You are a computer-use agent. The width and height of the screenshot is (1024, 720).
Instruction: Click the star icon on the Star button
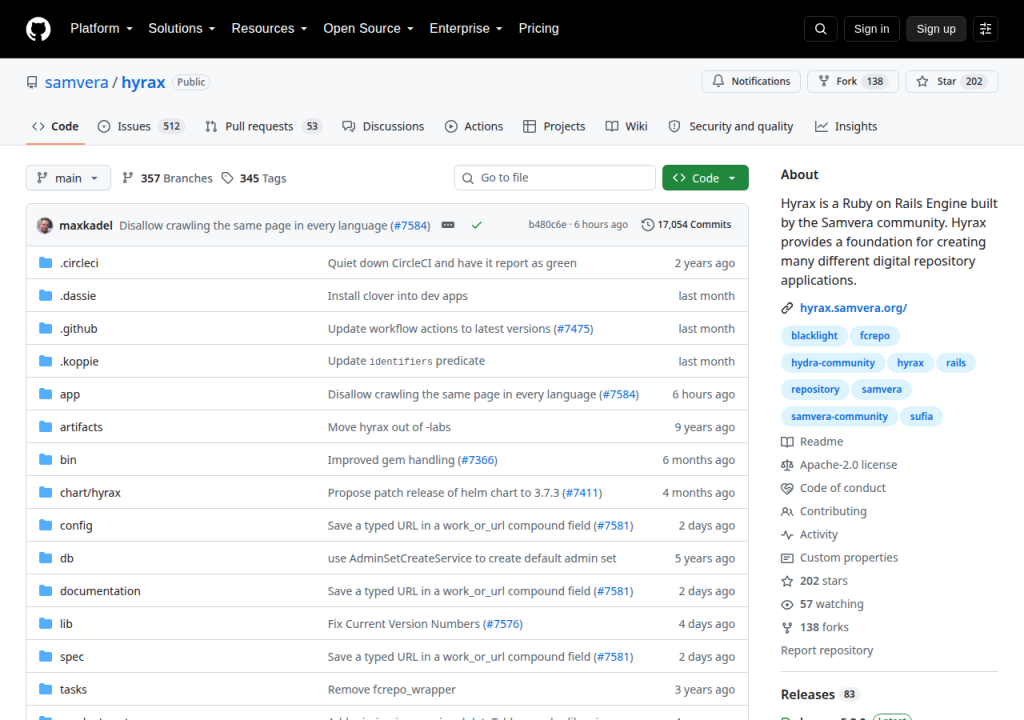click(x=922, y=81)
